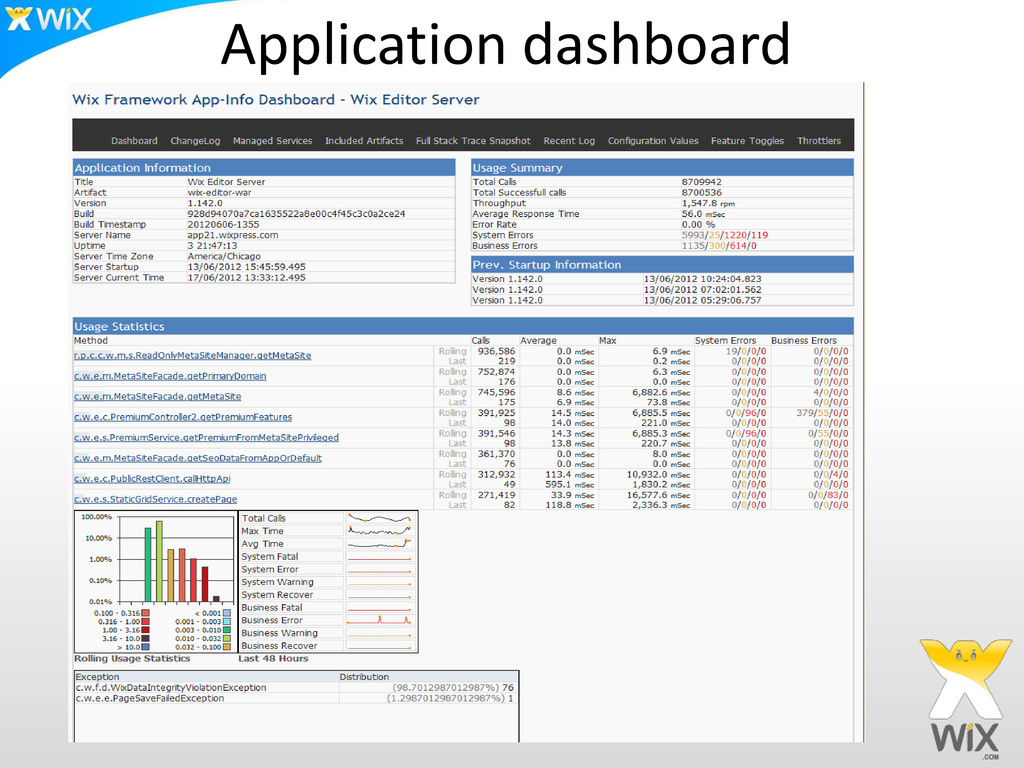This screenshot has height=768, width=1024.
Task: Select server name app21.wixpress.com
Action: coord(232,235)
